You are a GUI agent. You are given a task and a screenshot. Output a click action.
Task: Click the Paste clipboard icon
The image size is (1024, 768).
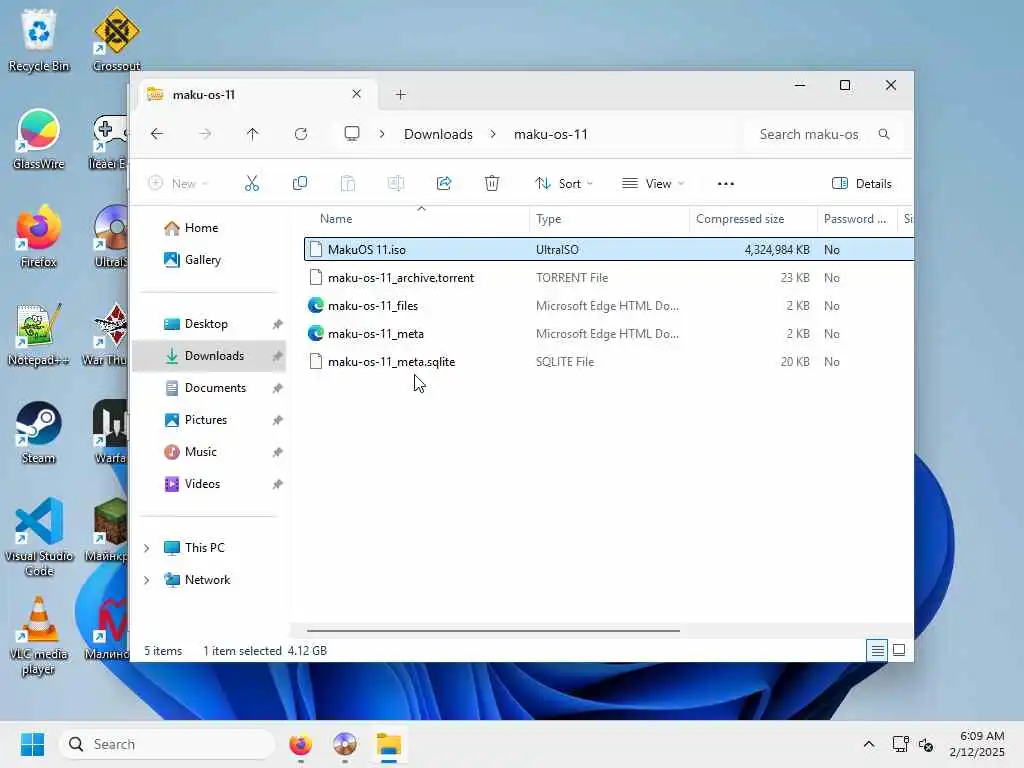click(x=348, y=184)
